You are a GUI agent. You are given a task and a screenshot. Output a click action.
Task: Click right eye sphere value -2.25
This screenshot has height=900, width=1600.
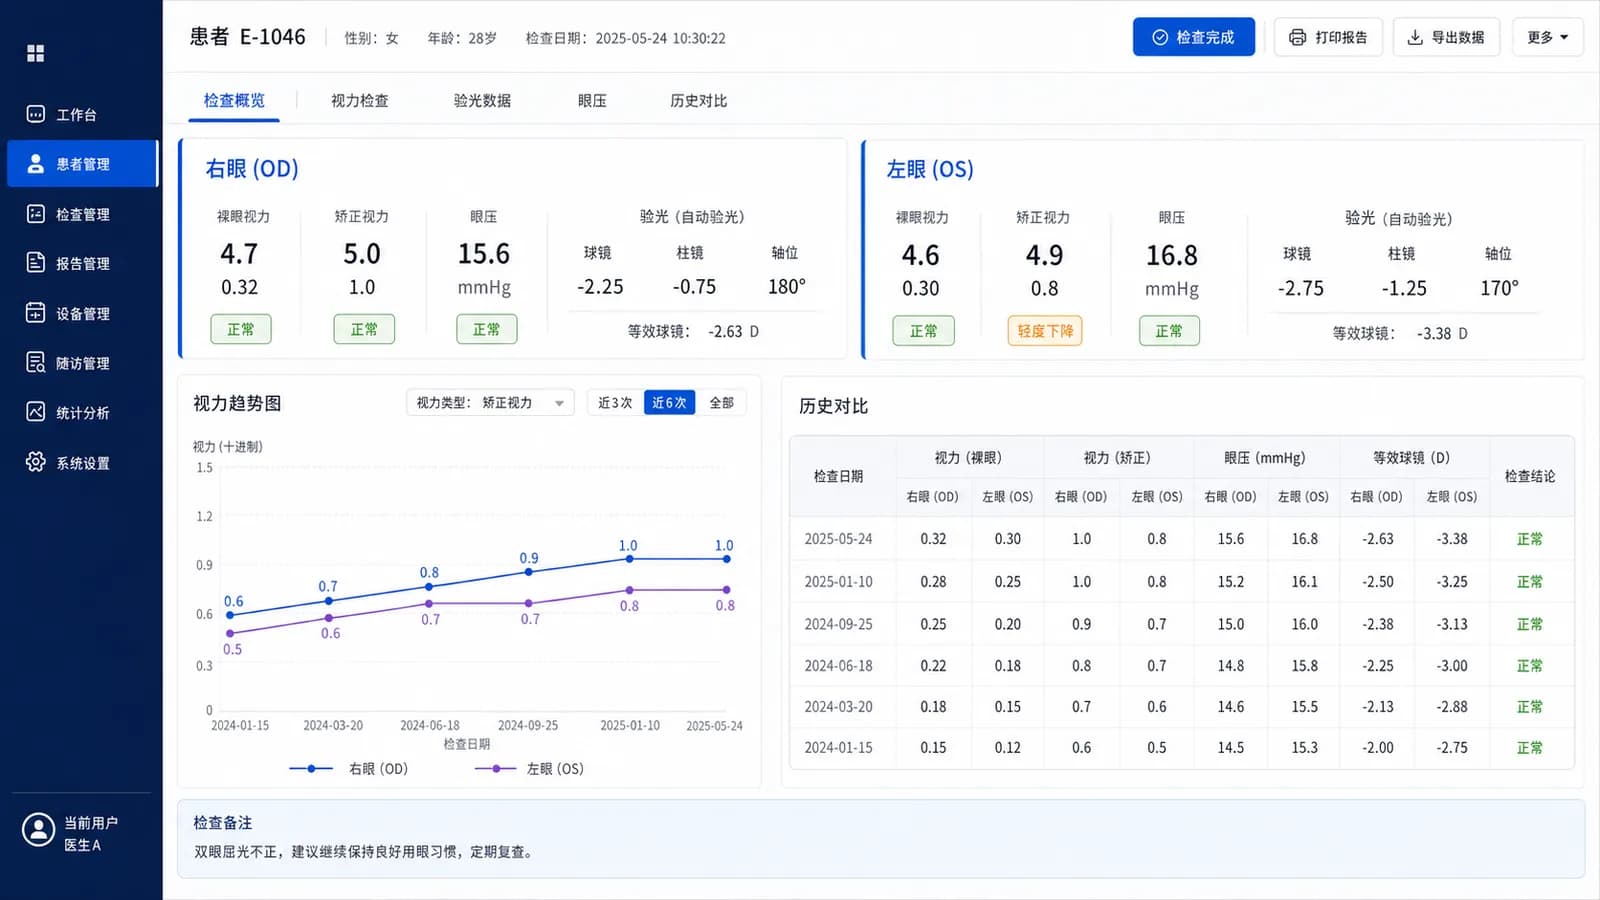point(600,287)
